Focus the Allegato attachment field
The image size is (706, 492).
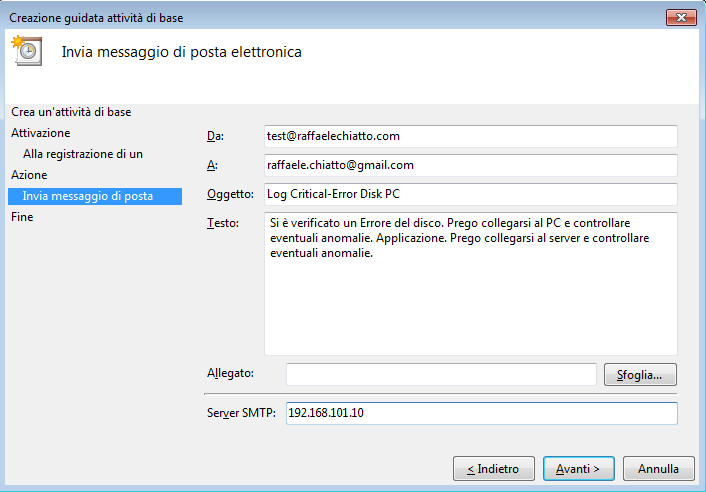click(441, 375)
